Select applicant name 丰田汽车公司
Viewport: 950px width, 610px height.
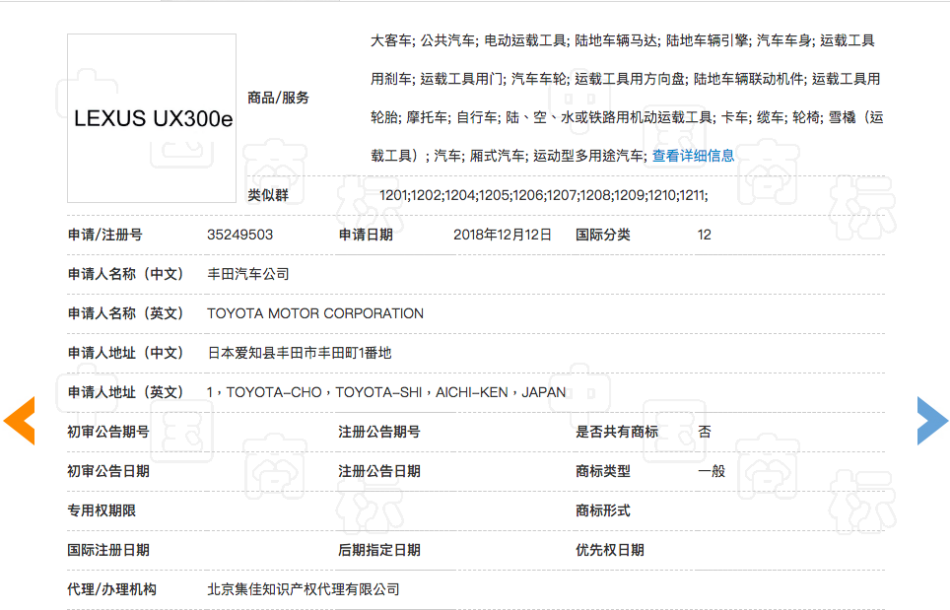click(x=248, y=274)
